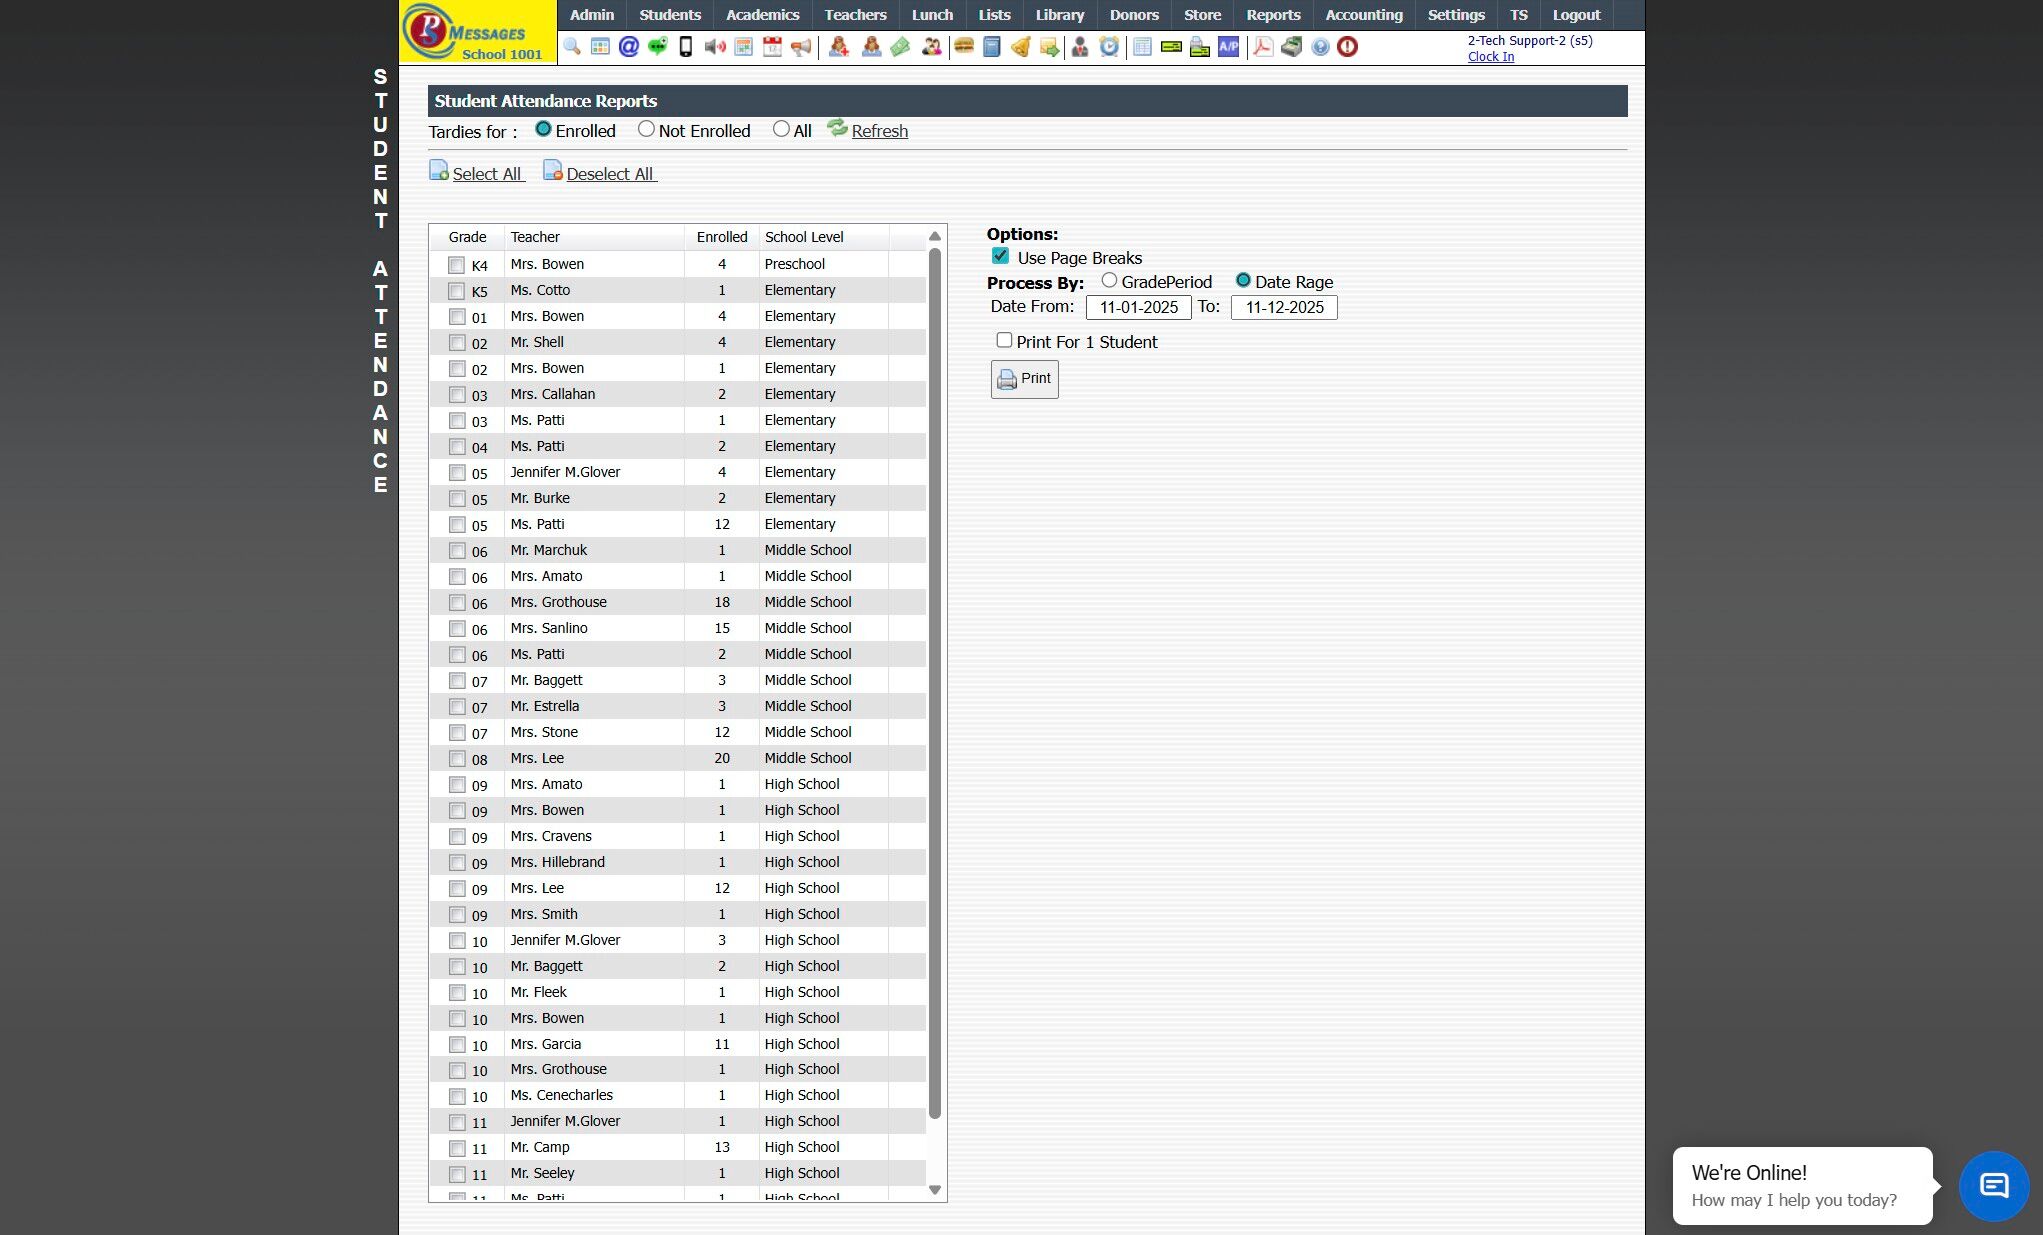Open the Academics menu
The height and width of the screenshot is (1235, 2043).
point(762,15)
